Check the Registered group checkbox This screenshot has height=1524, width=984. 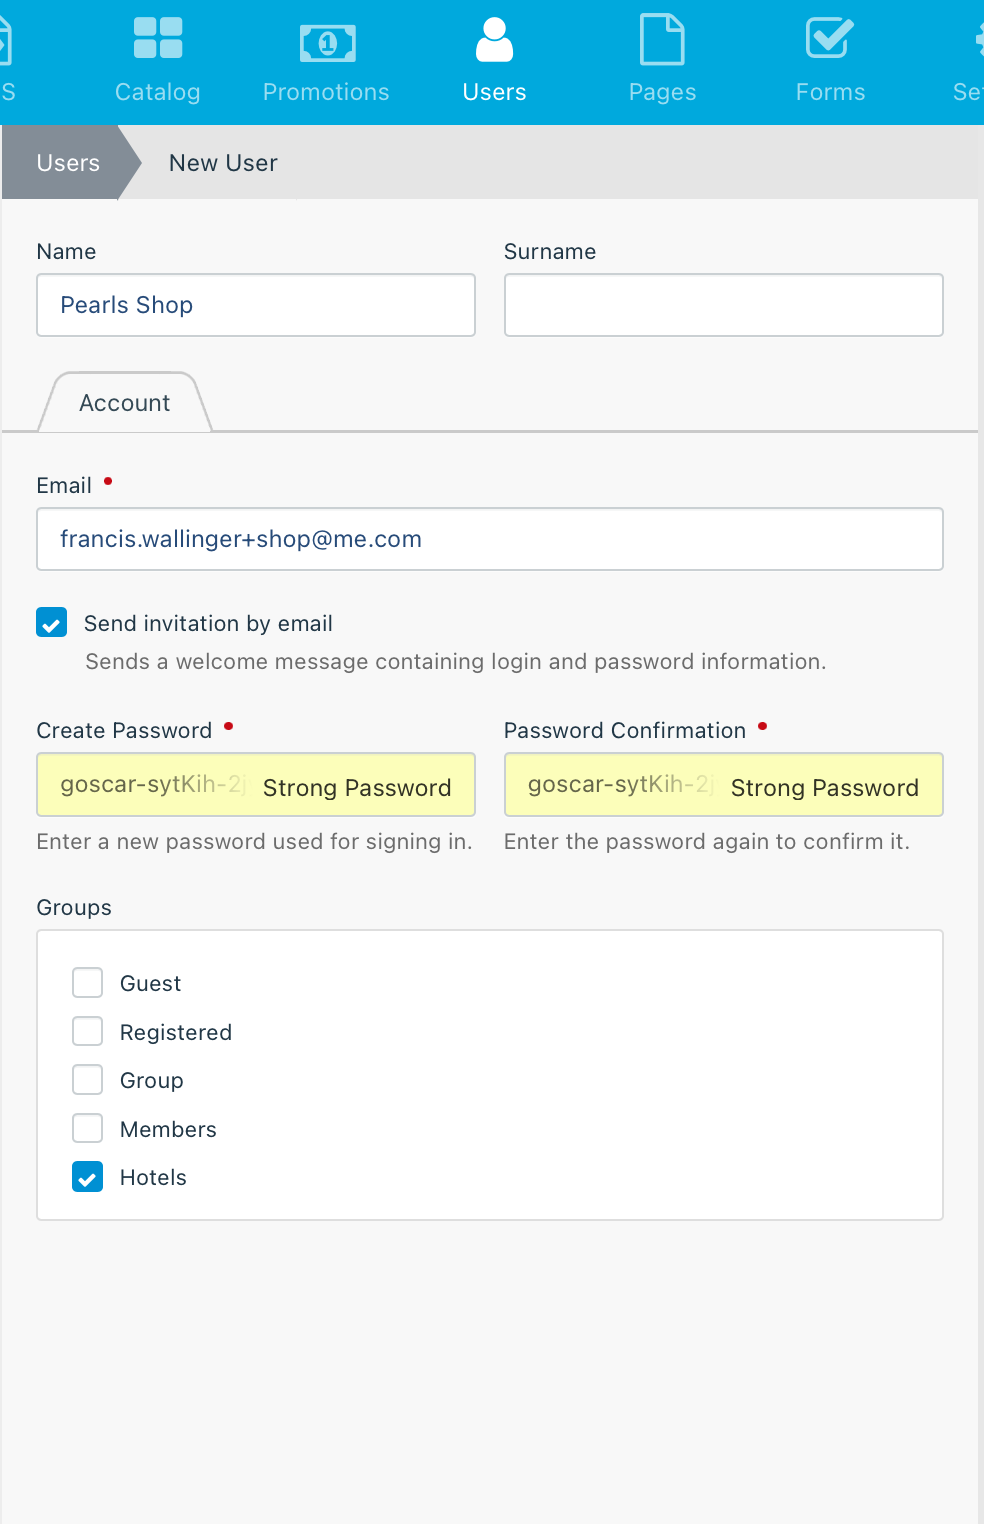click(88, 1031)
